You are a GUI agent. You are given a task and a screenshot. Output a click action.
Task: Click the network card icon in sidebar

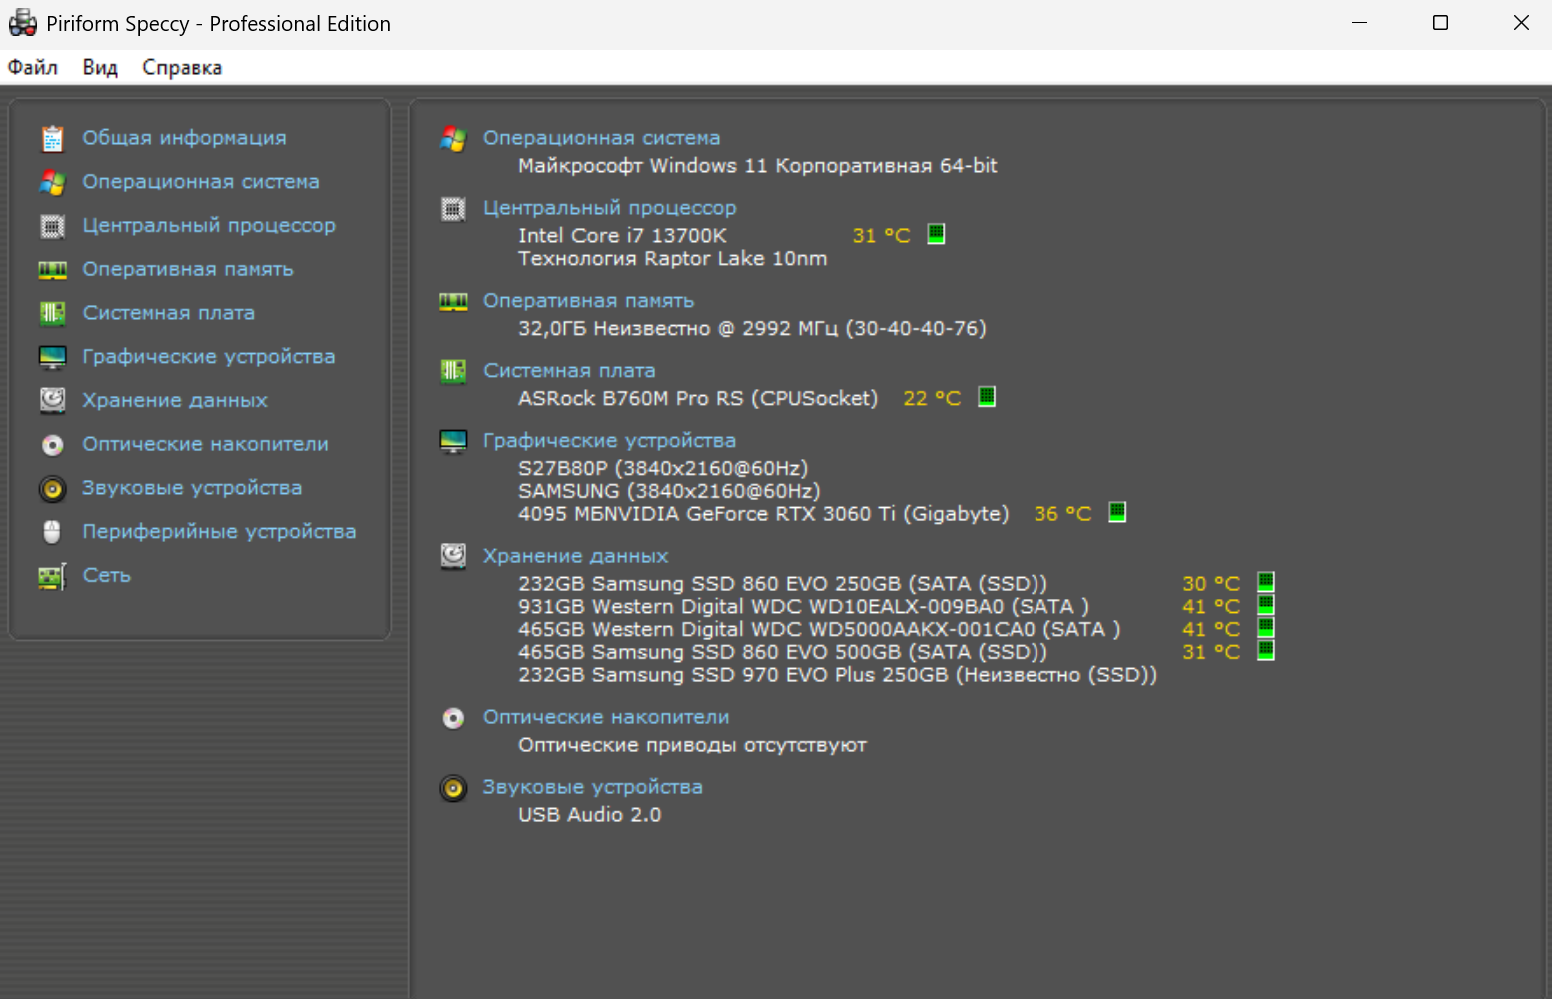pyautogui.click(x=53, y=576)
